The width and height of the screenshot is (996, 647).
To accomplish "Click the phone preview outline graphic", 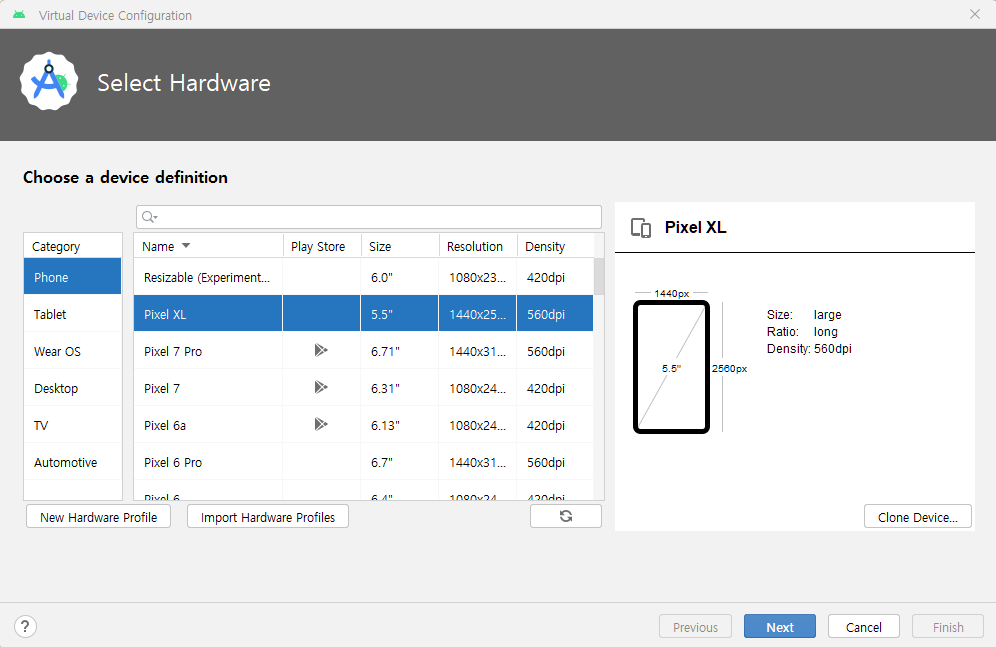I will [671, 367].
